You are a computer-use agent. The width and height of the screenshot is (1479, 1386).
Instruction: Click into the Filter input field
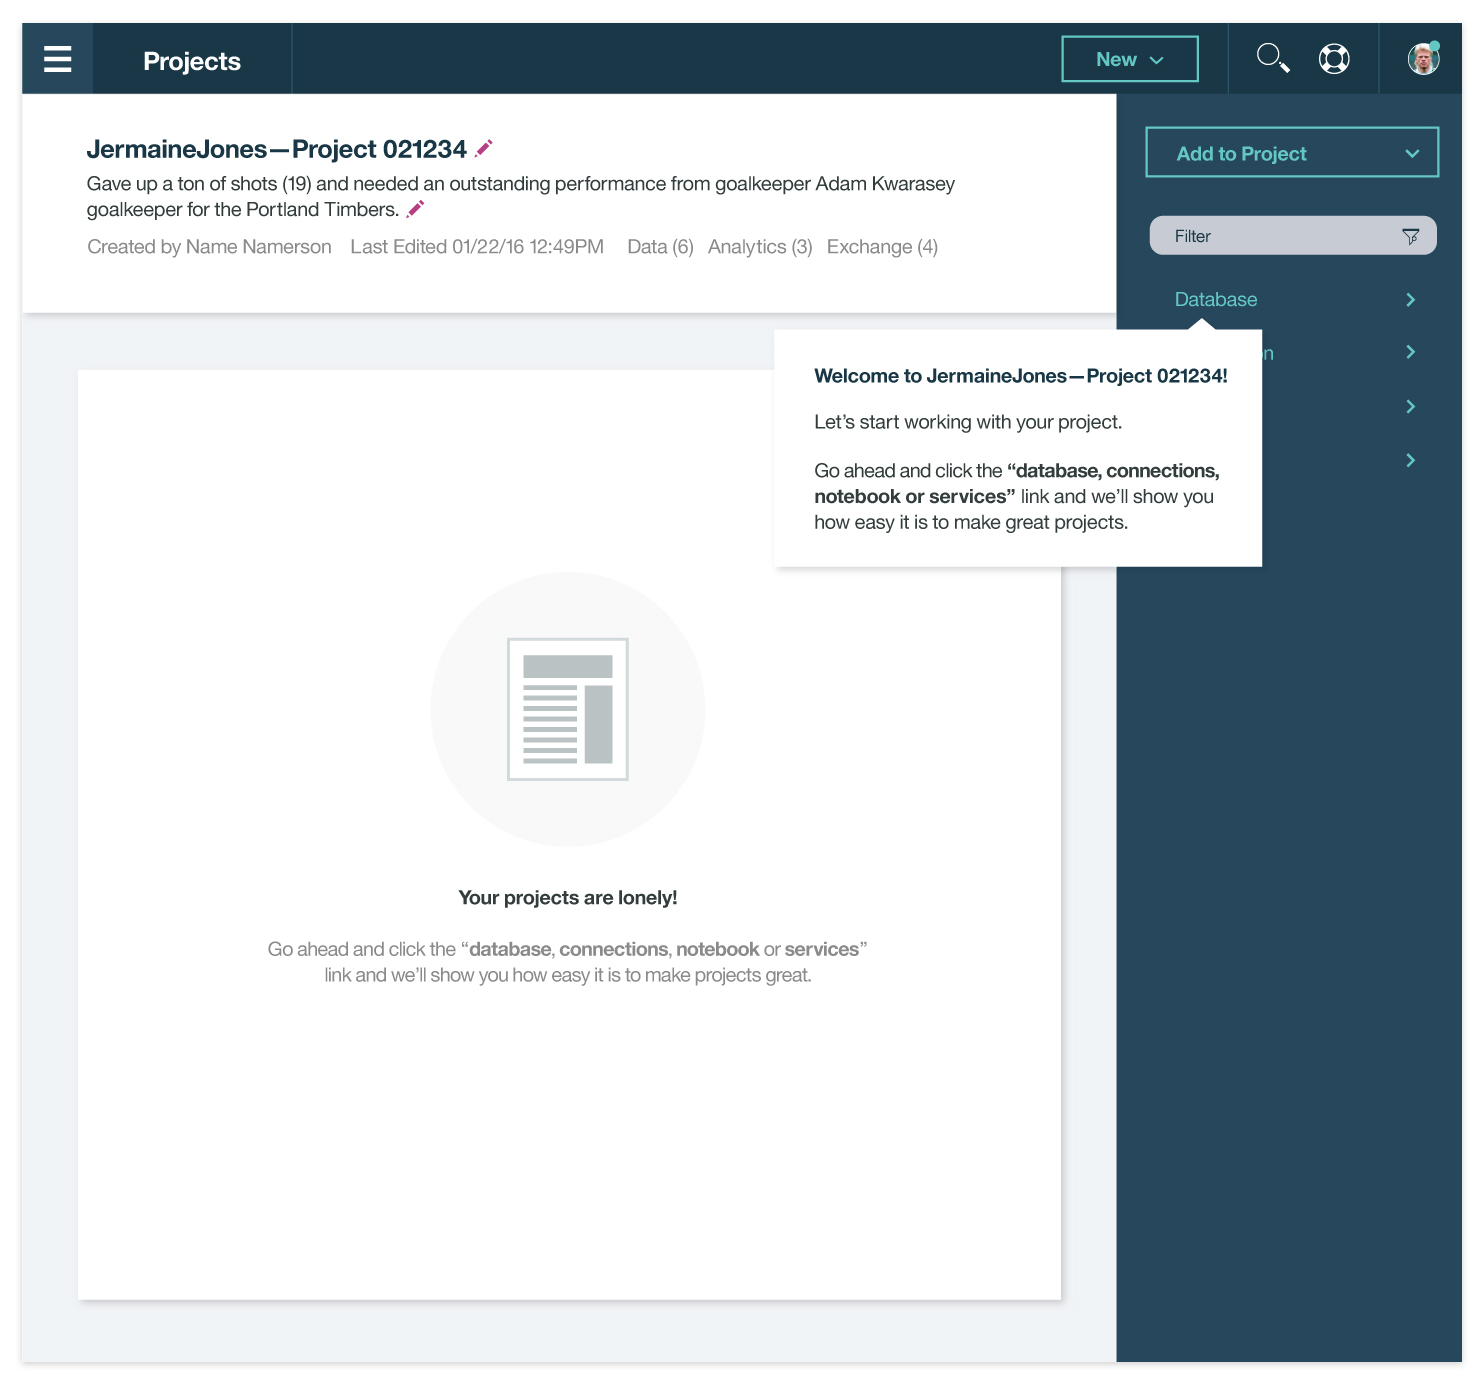click(x=1293, y=236)
